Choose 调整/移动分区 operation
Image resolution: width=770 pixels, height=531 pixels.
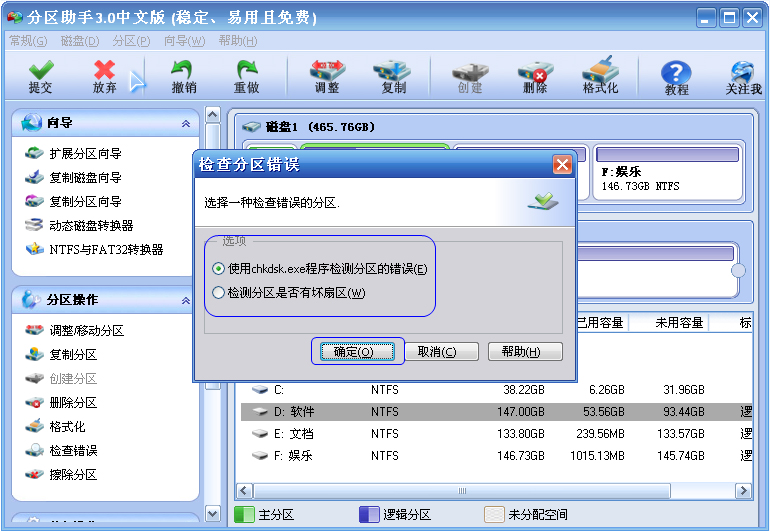[75, 331]
